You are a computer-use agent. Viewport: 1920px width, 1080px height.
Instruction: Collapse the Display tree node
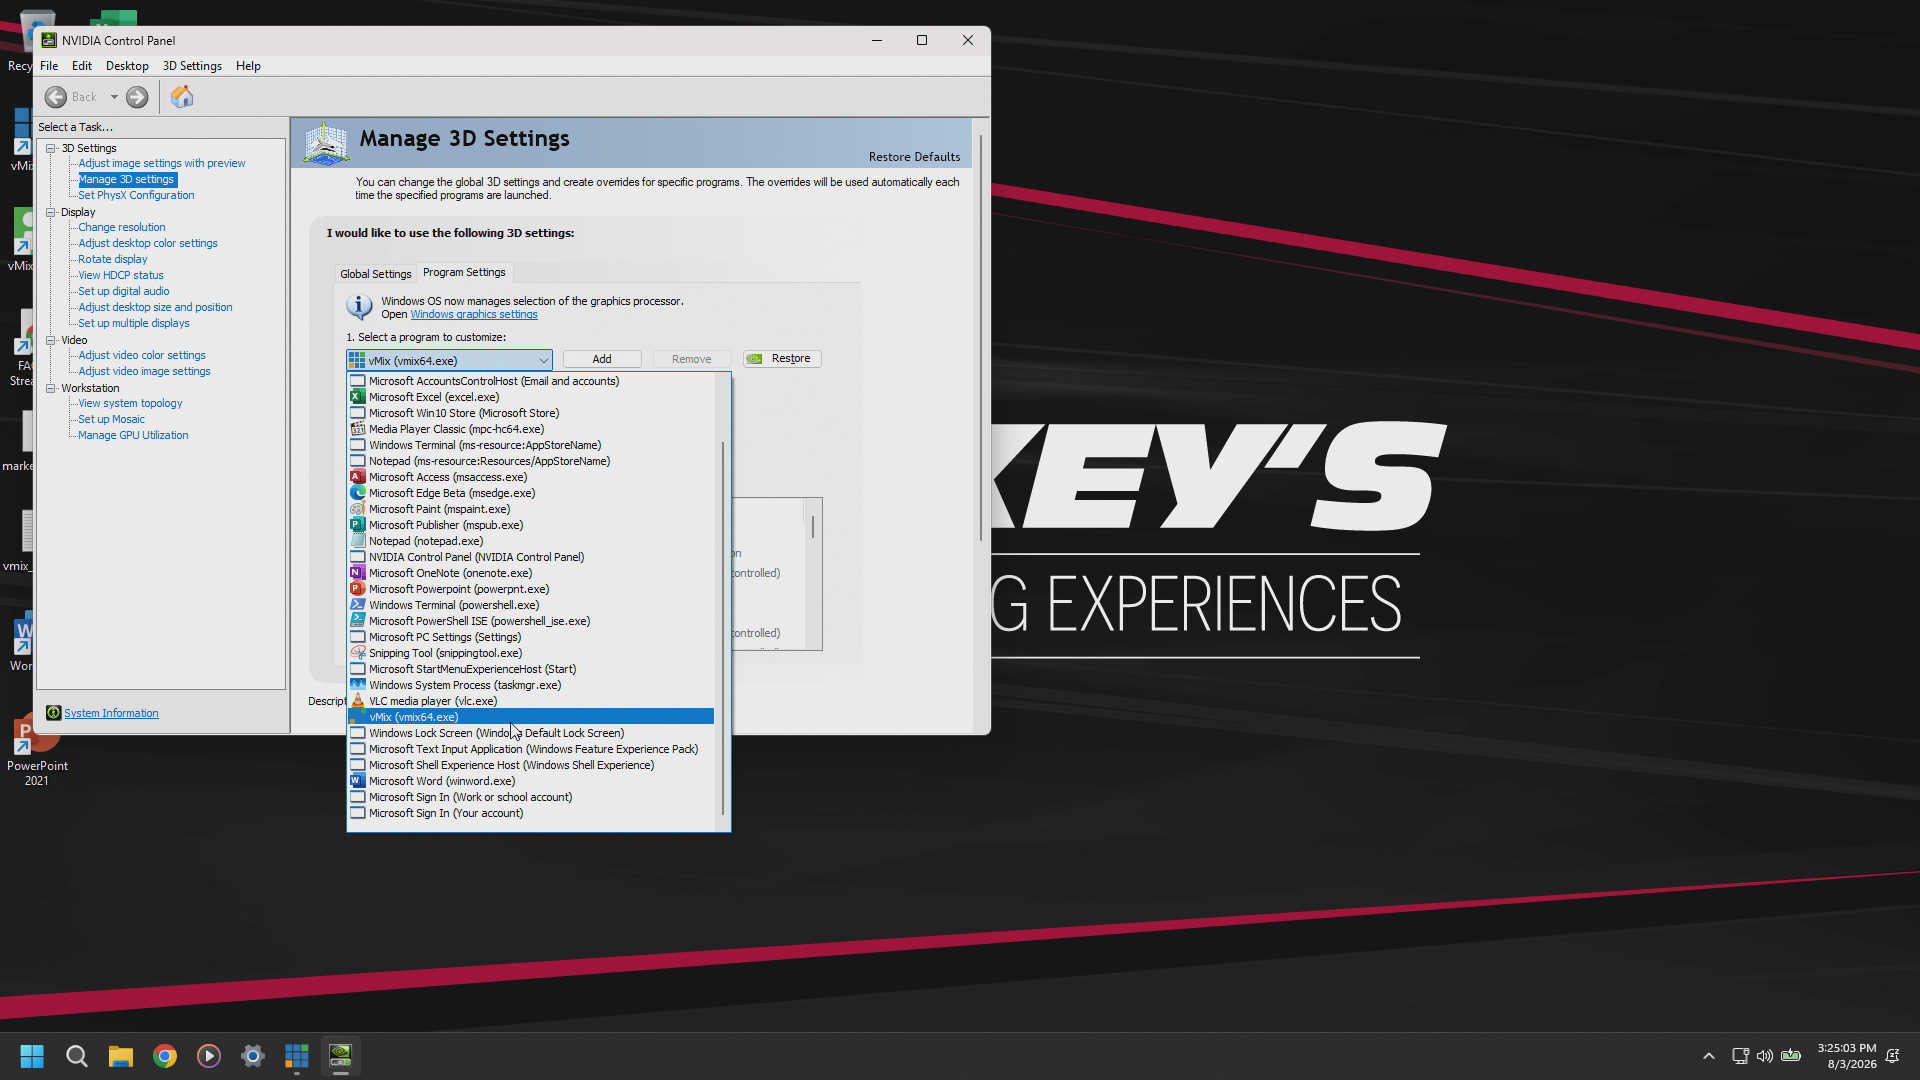pyautogui.click(x=50, y=212)
